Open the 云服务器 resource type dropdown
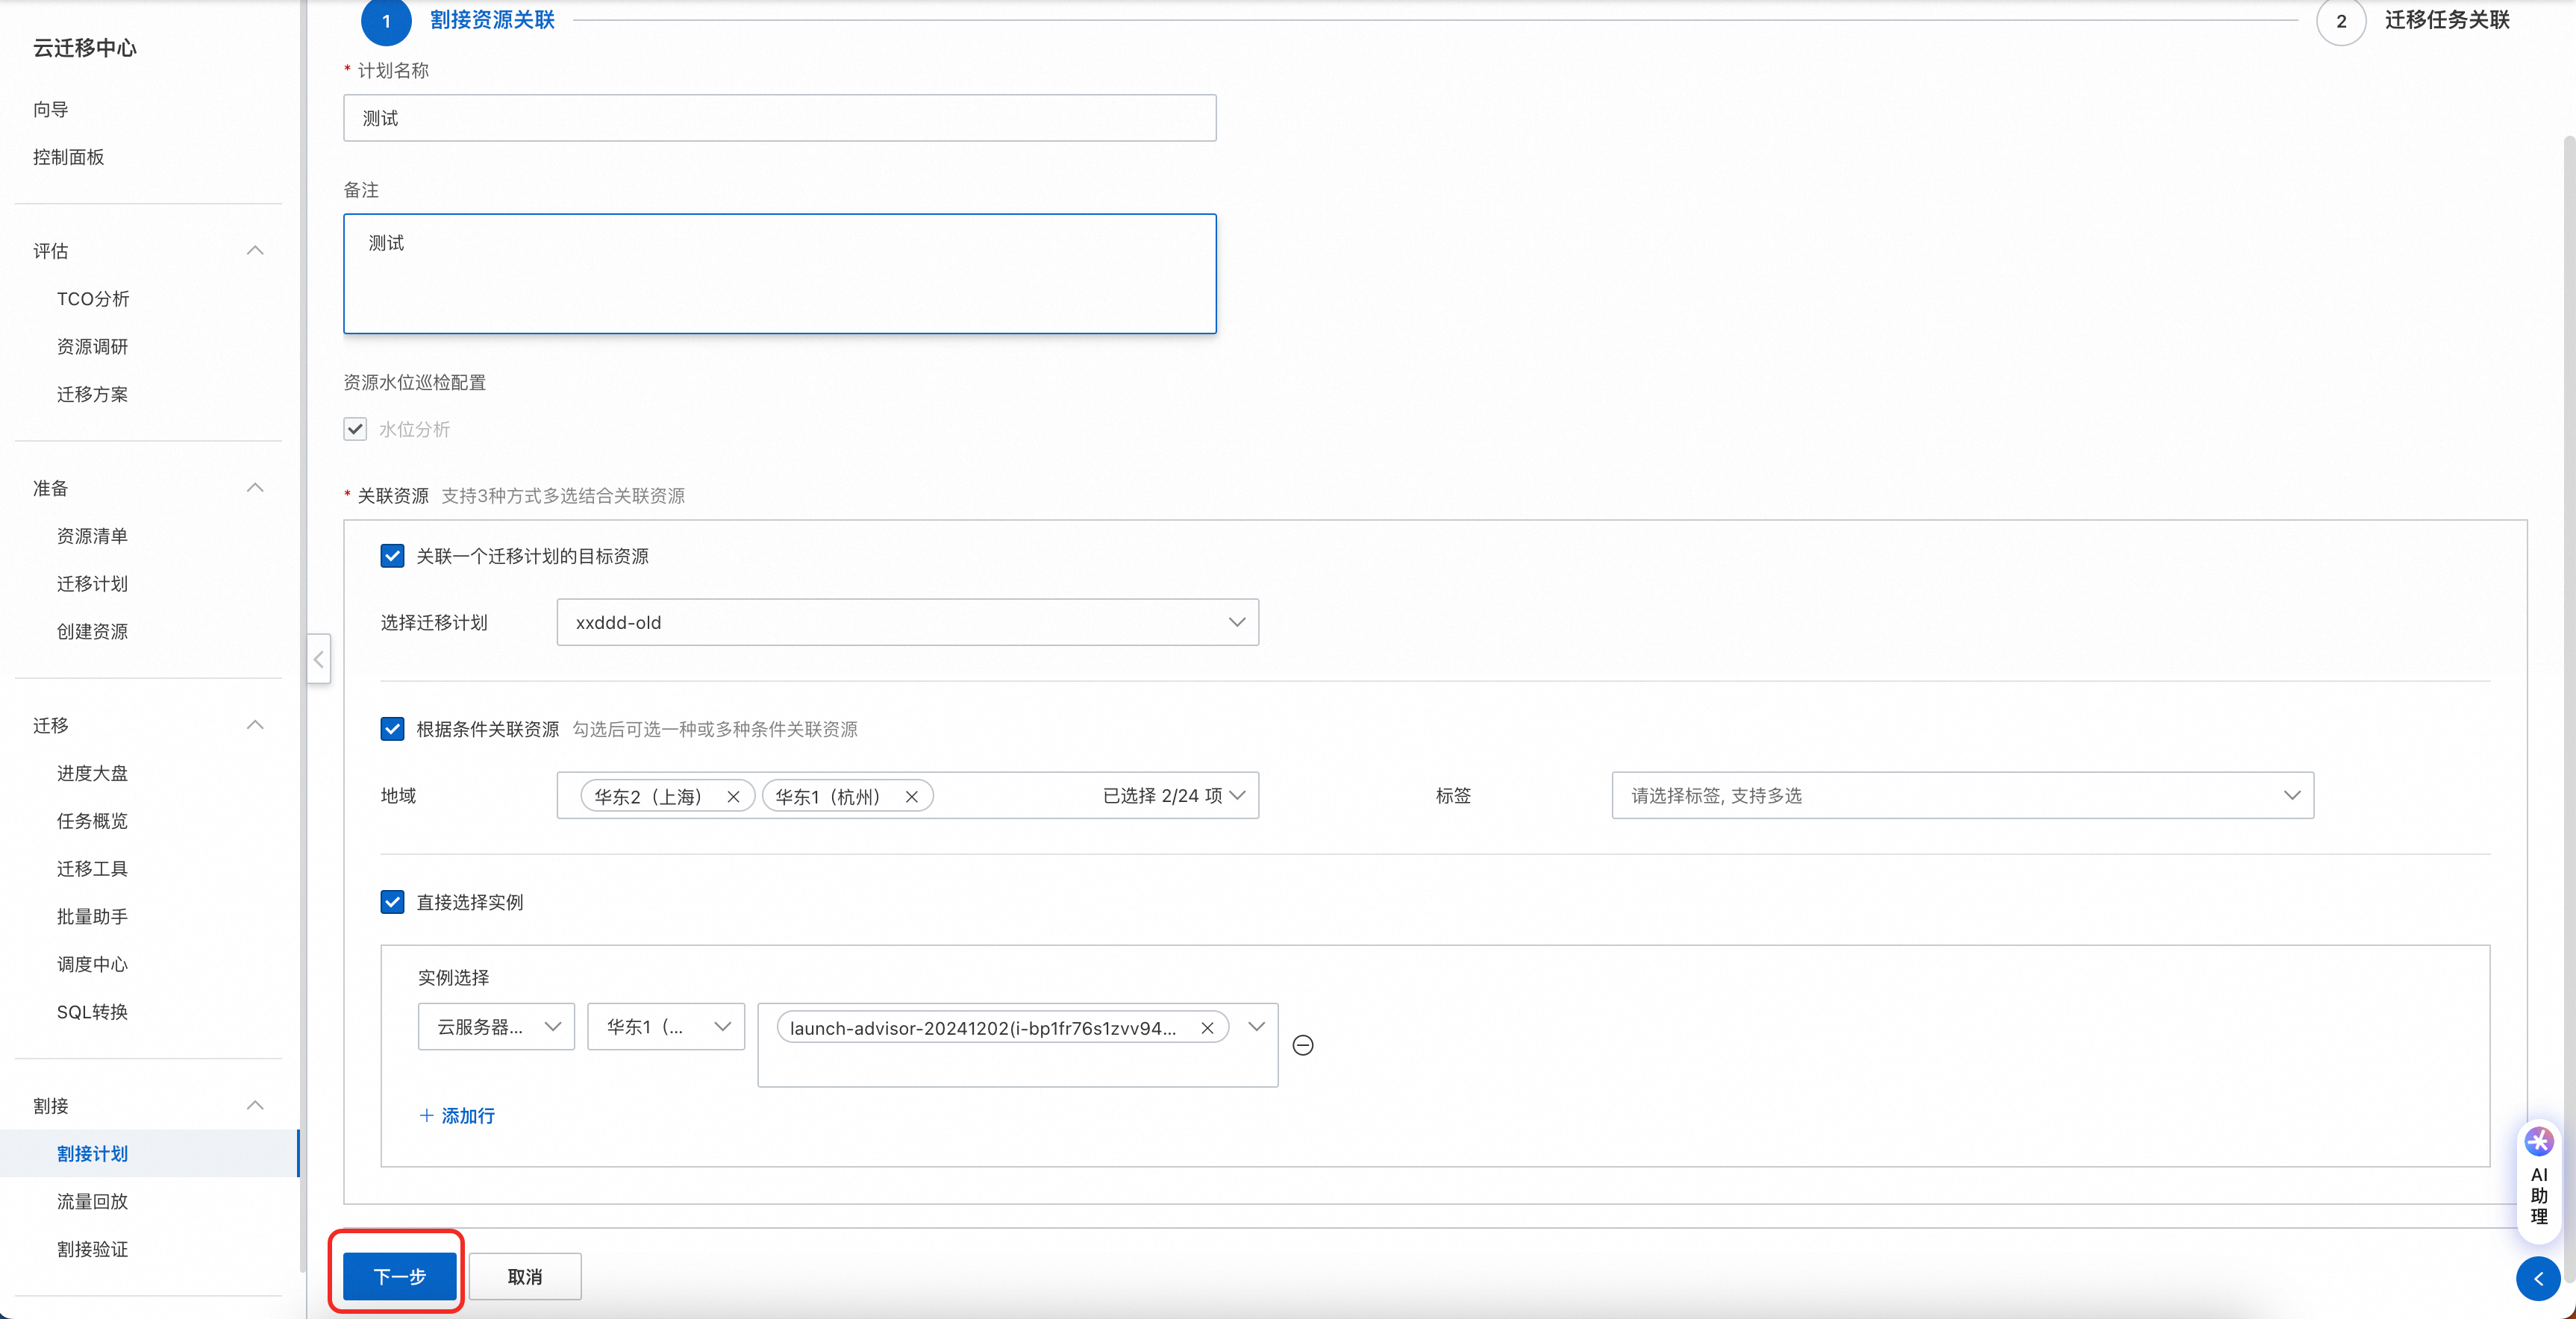 [496, 1027]
